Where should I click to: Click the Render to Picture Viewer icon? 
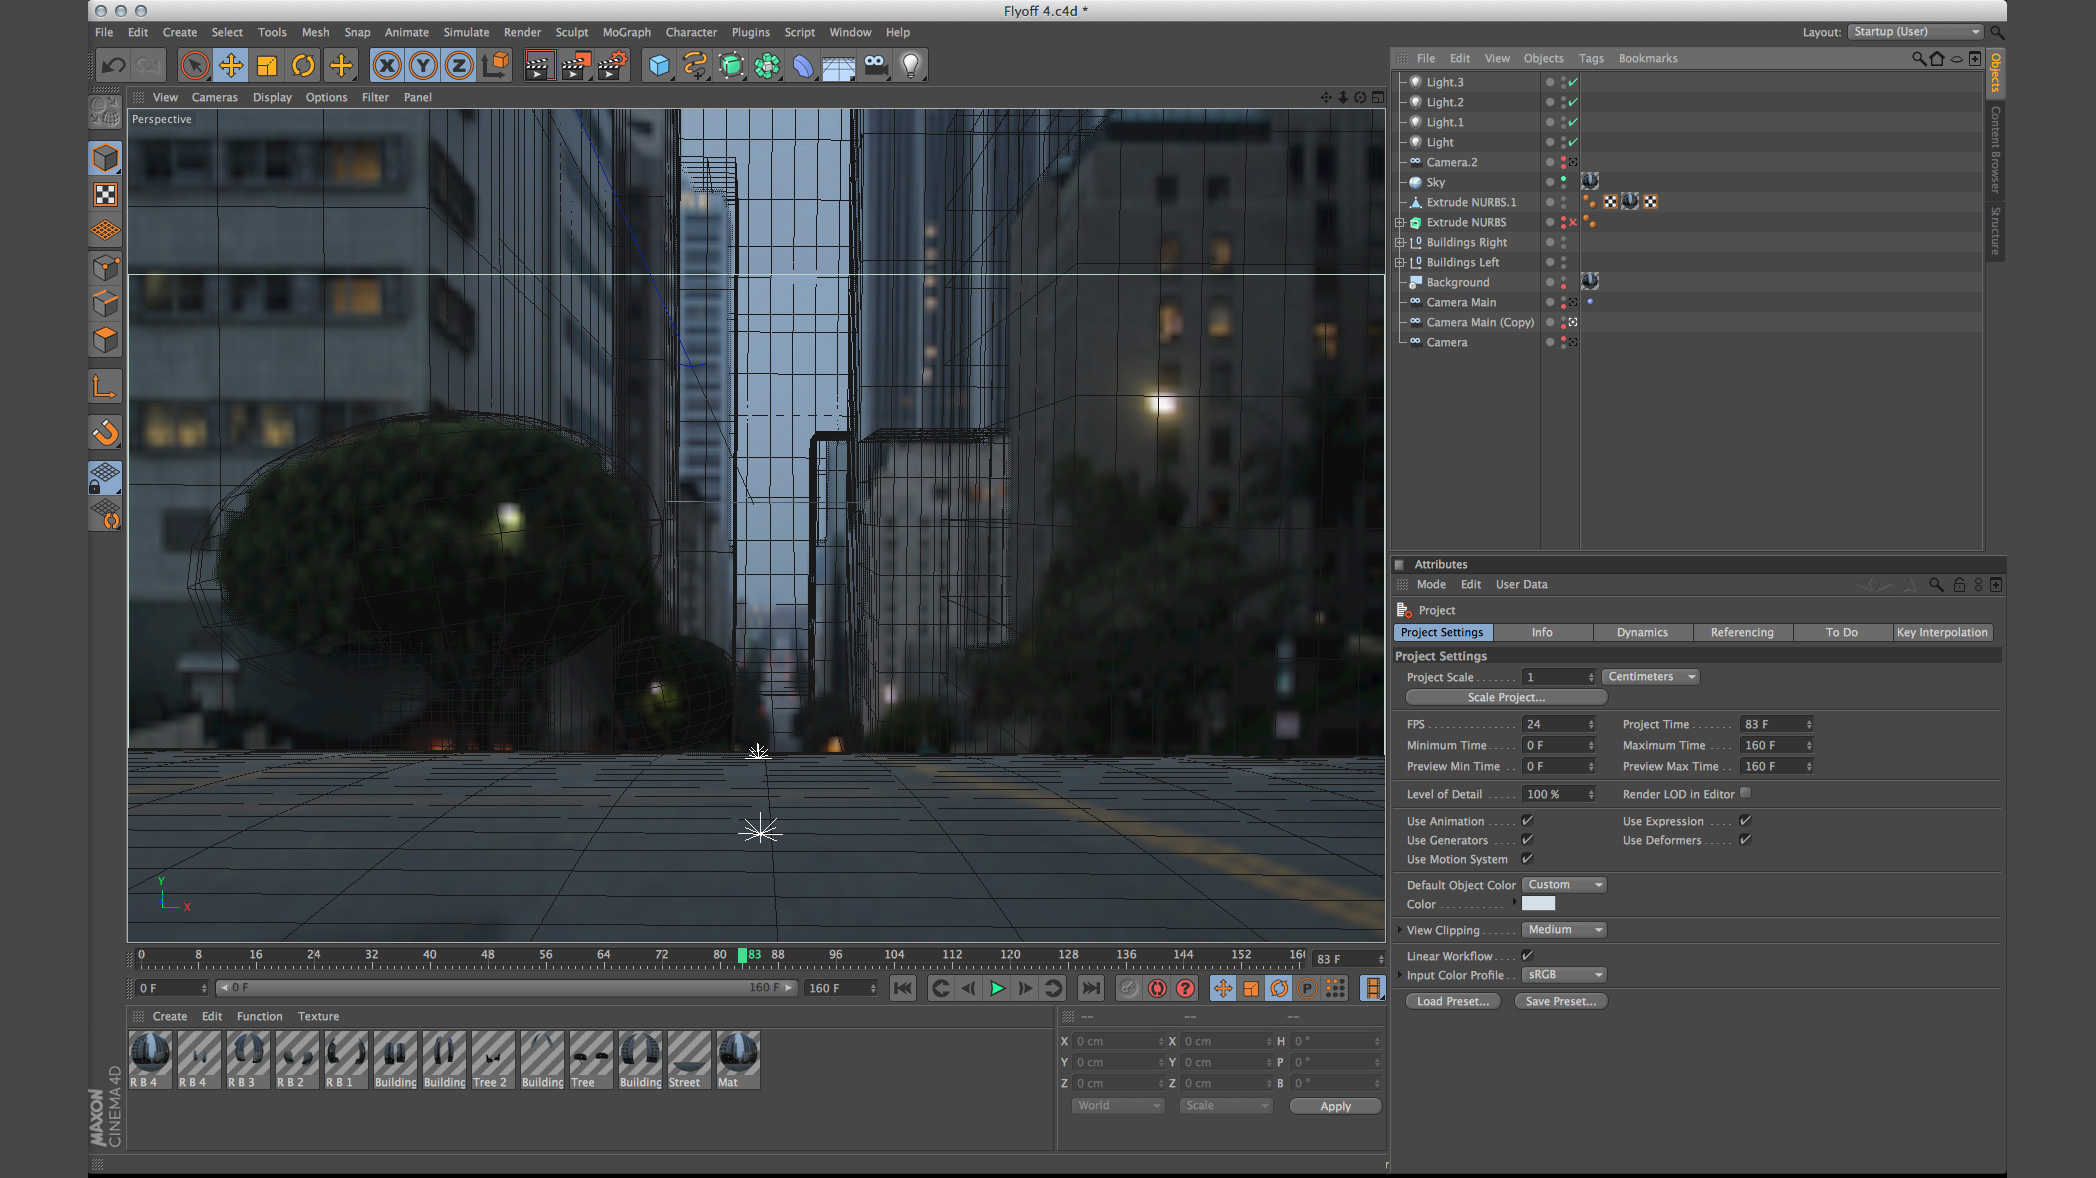[575, 66]
